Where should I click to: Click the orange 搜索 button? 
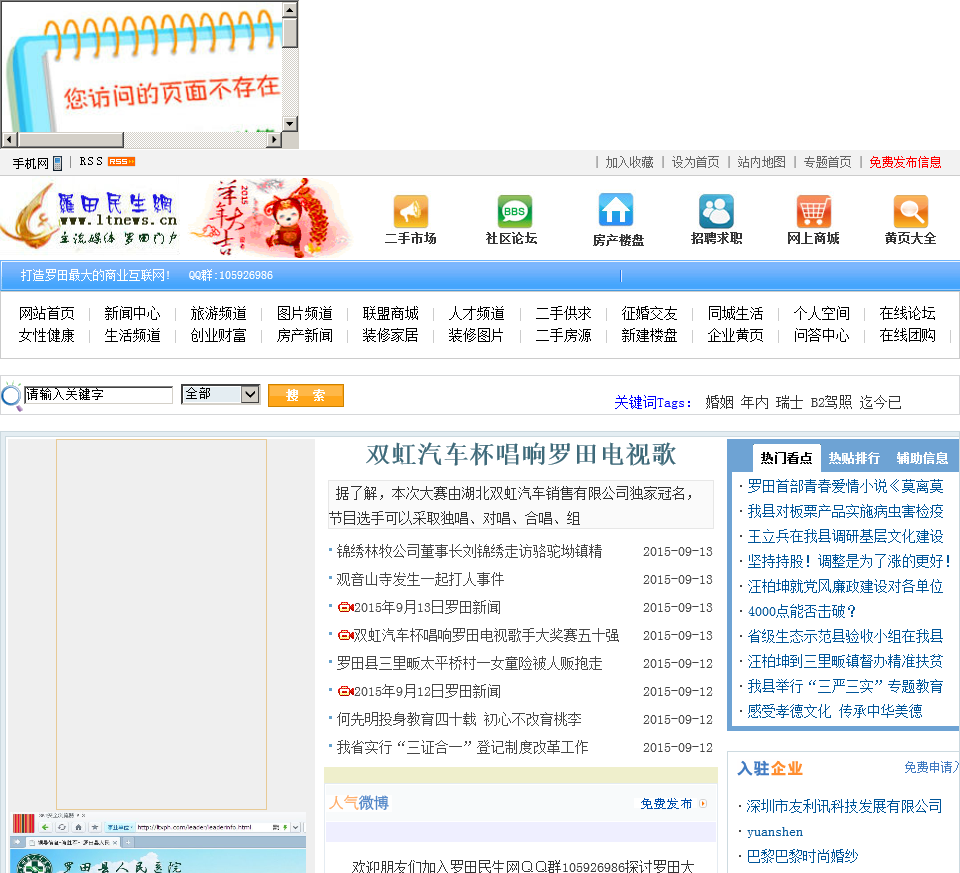click(306, 395)
